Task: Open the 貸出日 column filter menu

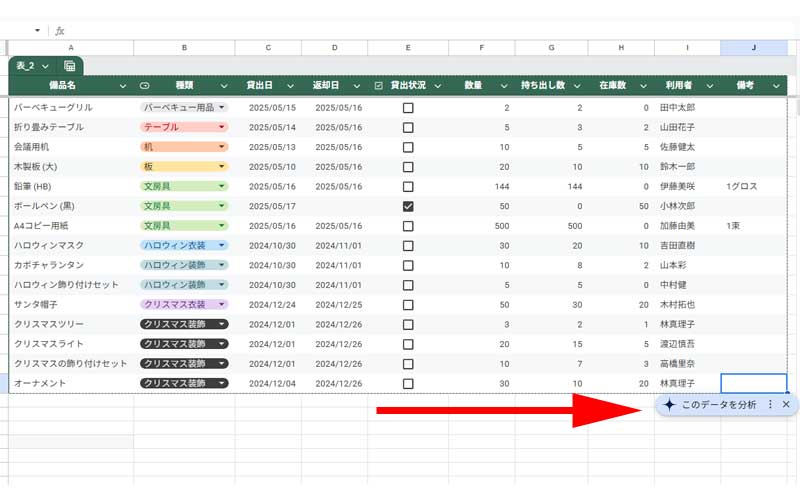Action: [x=290, y=86]
